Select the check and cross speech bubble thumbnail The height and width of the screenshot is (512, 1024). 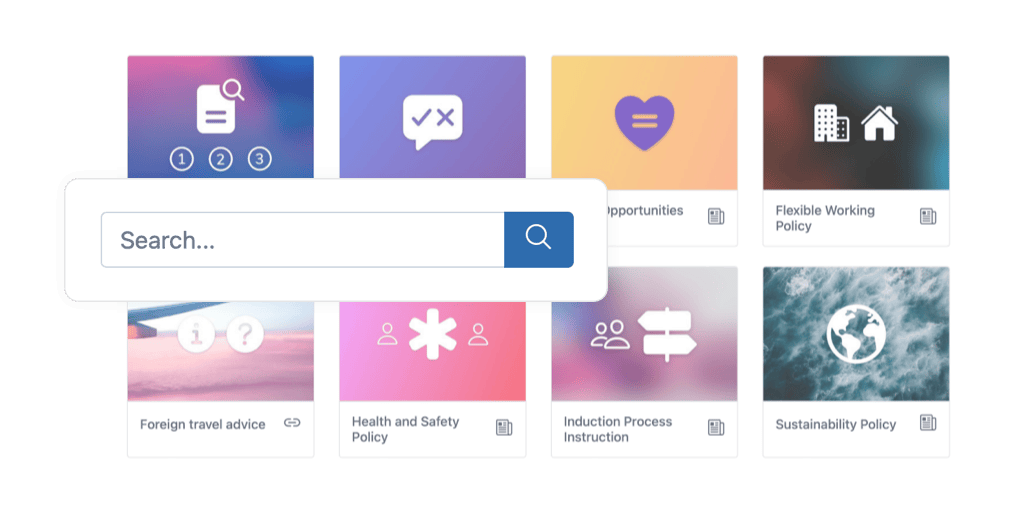432,117
